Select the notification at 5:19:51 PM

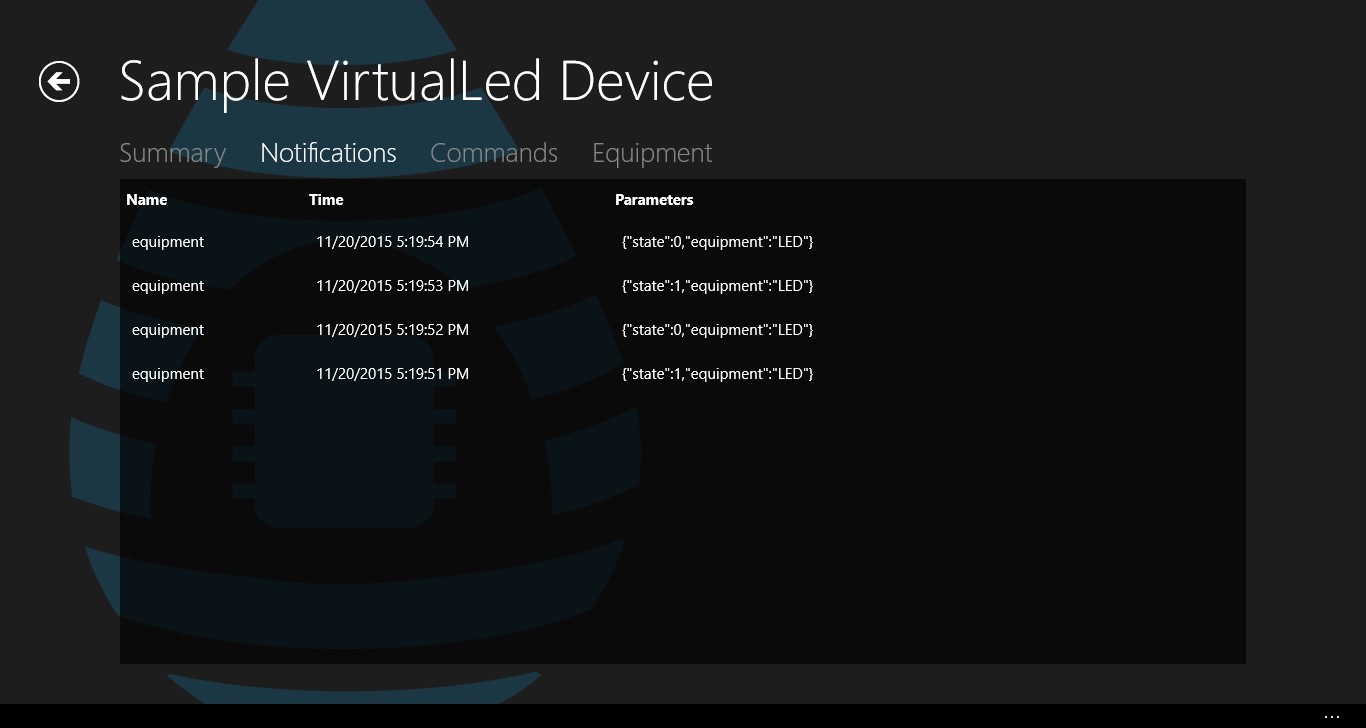[392, 374]
